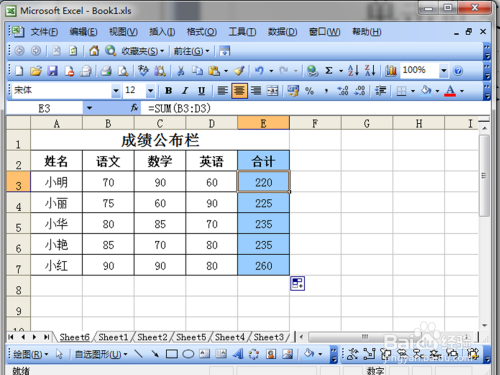Click the formula bar showing =SUM(B3:D3)
The image size is (500, 375).
pyautogui.click(x=315, y=108)
